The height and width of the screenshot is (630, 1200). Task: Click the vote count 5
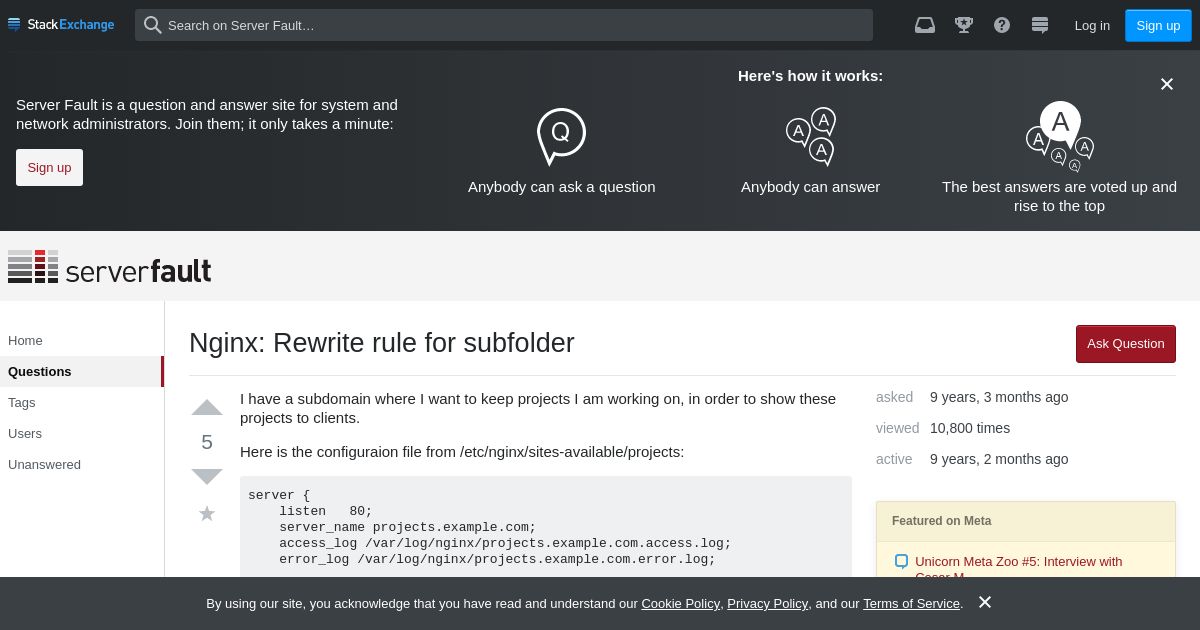207,442
